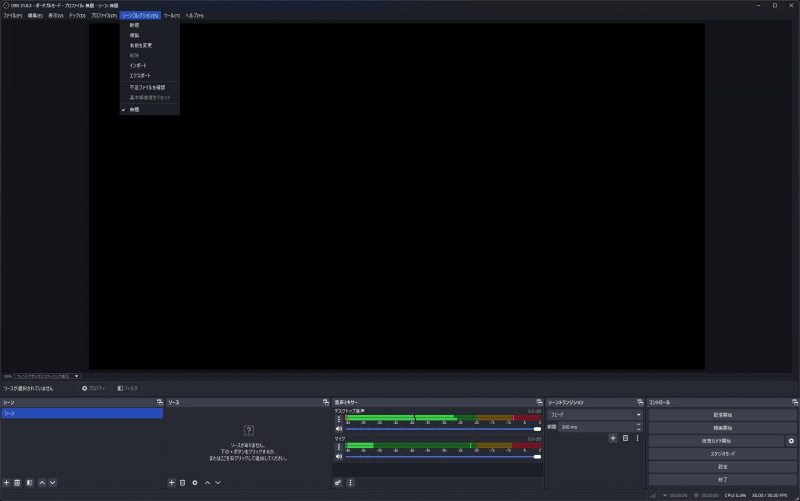Open scene filters icon in Scenes panel
800x501 pixels.
coord(30,483)
